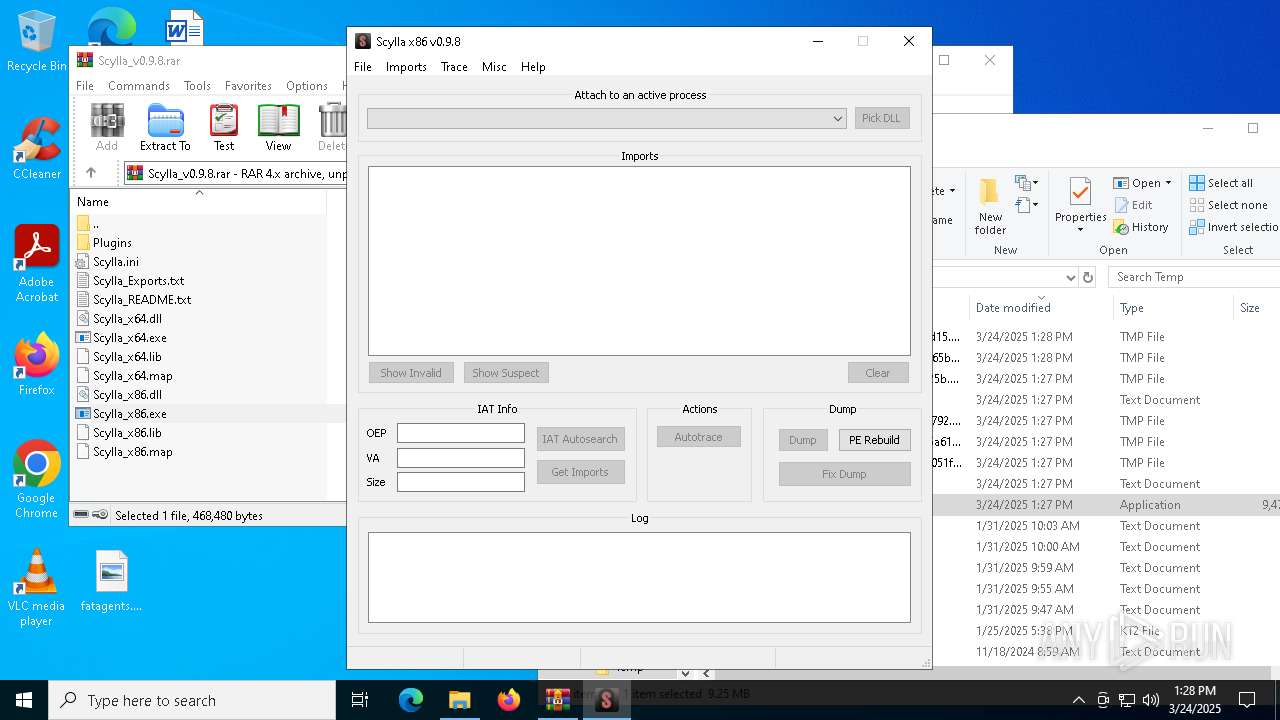Click the PE Rebuild button

[874, 440]
